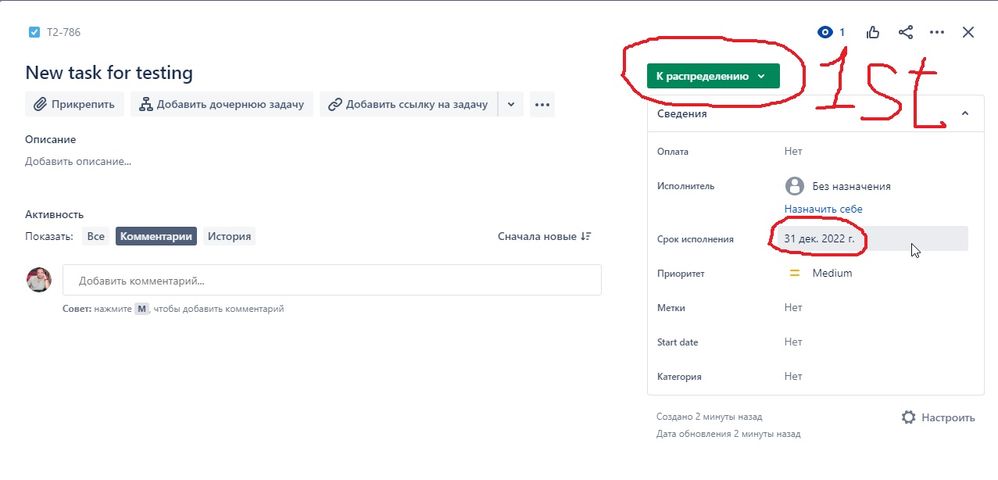Viewport: 998px width, 480px height.
Task: Open the three-dot menu in the action toolbar
Action: tap(542, 104)
